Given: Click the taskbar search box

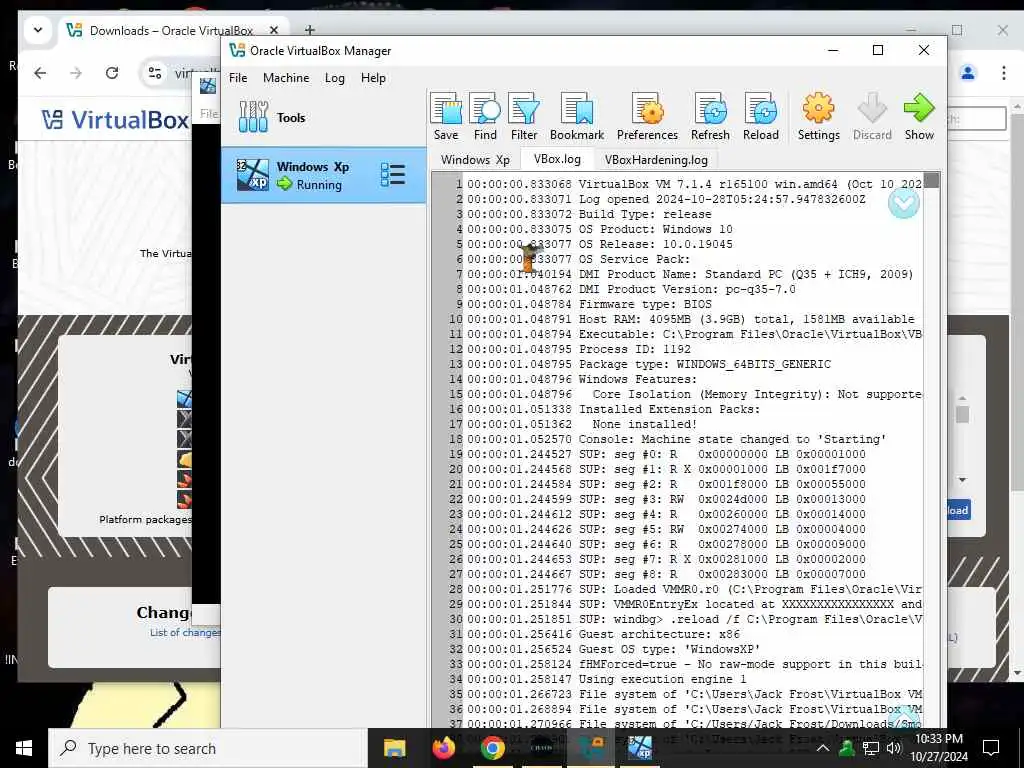Looking at the screenshot, I should pyautogui.click(x=208, y=748).
